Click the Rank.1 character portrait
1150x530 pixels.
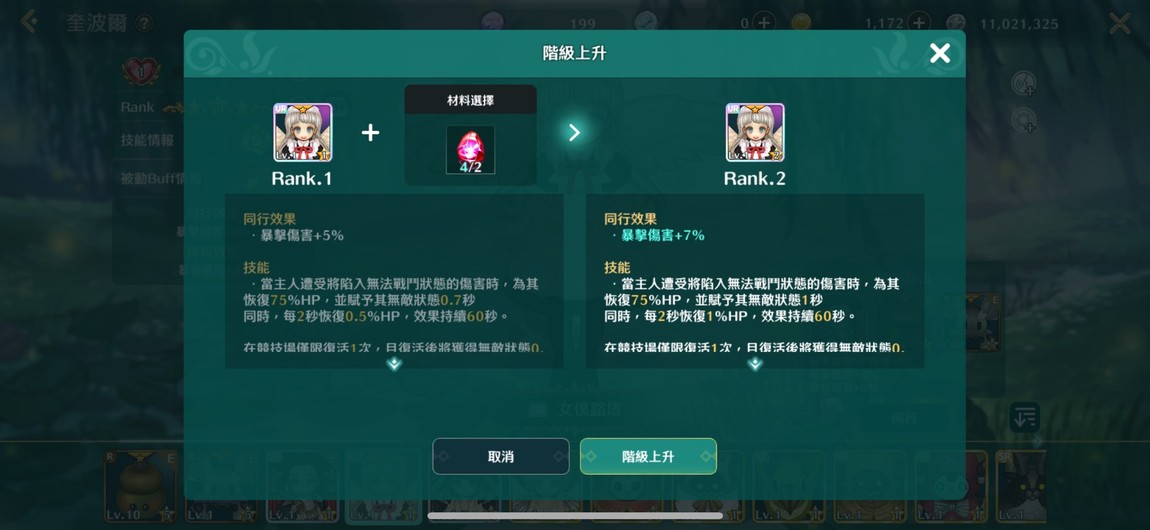click(x=303, y=133)
